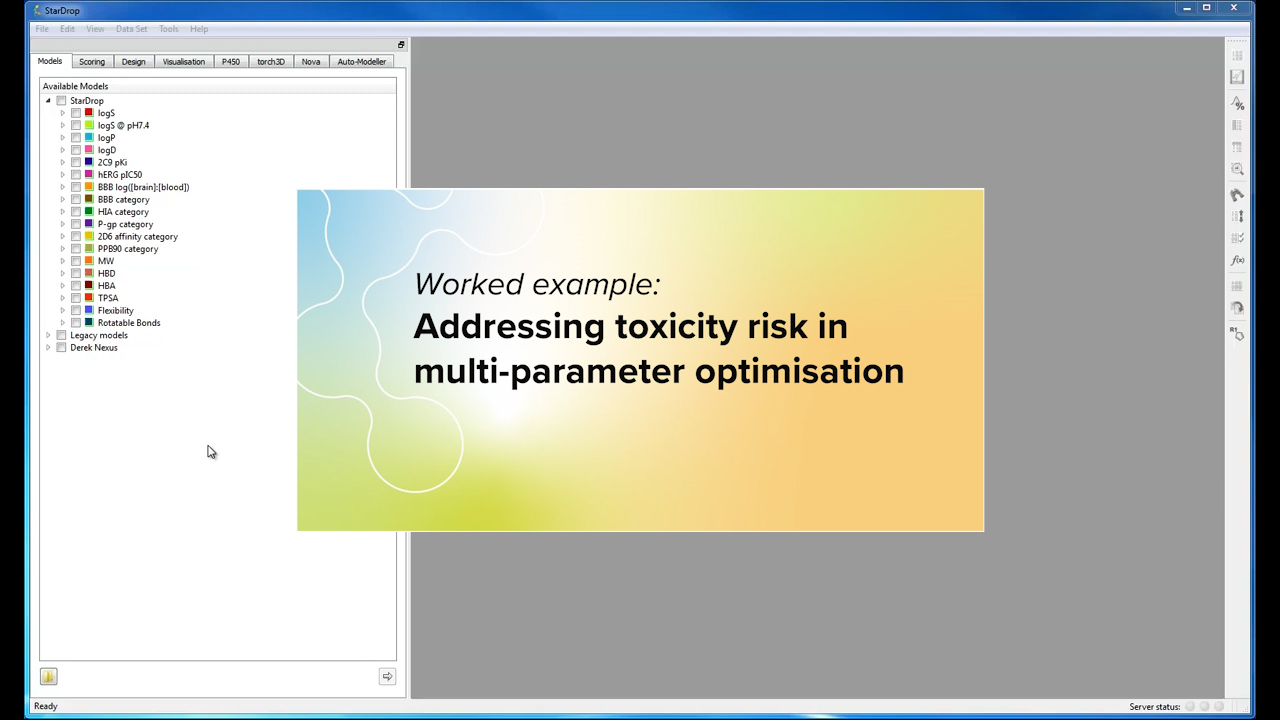
Task: Click the sort rows icon on right toolbar
Action: pyautogui.click(x=1237, y=216)
